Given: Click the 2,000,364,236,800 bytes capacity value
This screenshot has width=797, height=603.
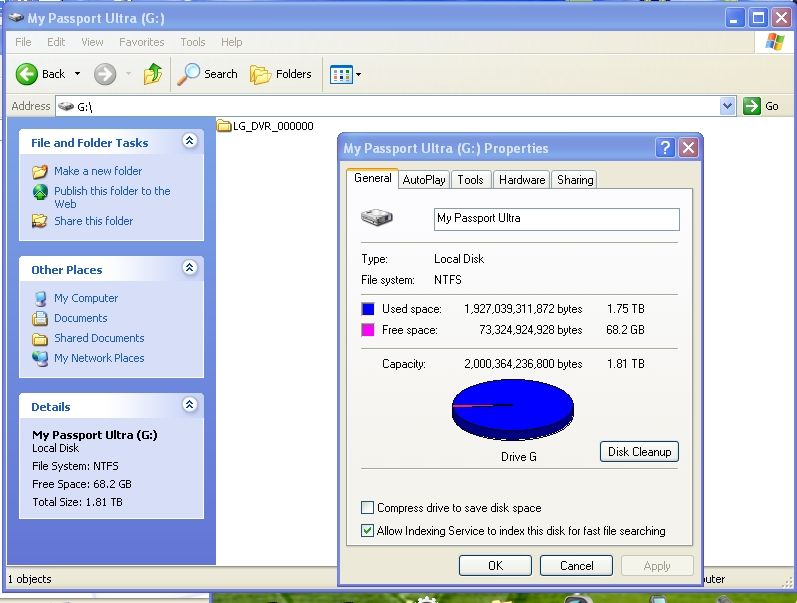Looking at the screenshot, I should pos(523,364).
